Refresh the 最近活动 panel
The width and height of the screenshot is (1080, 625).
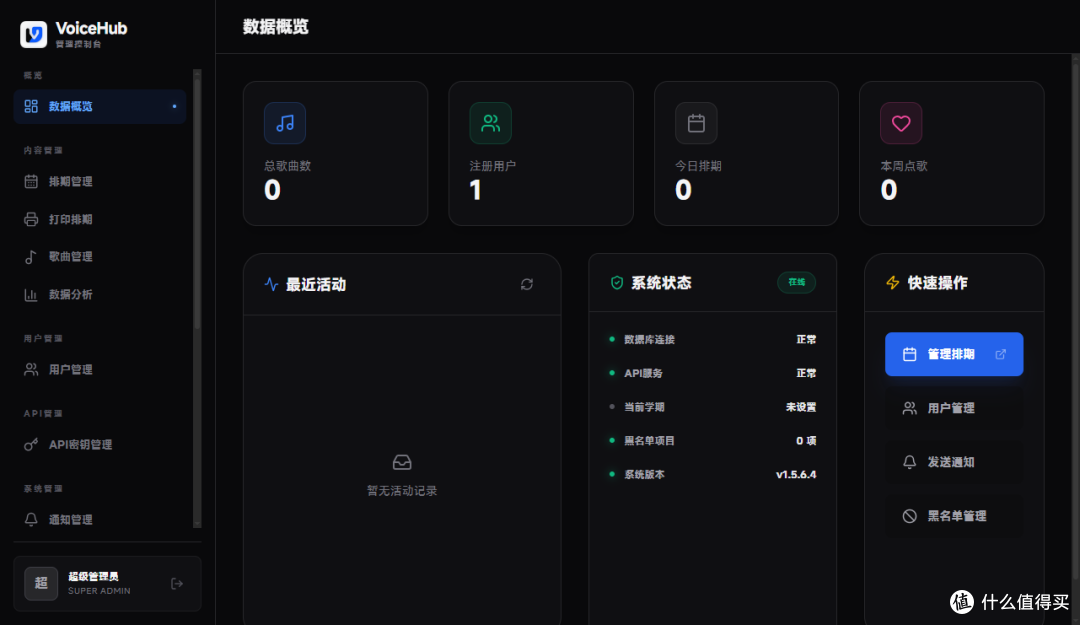(527, 284)
